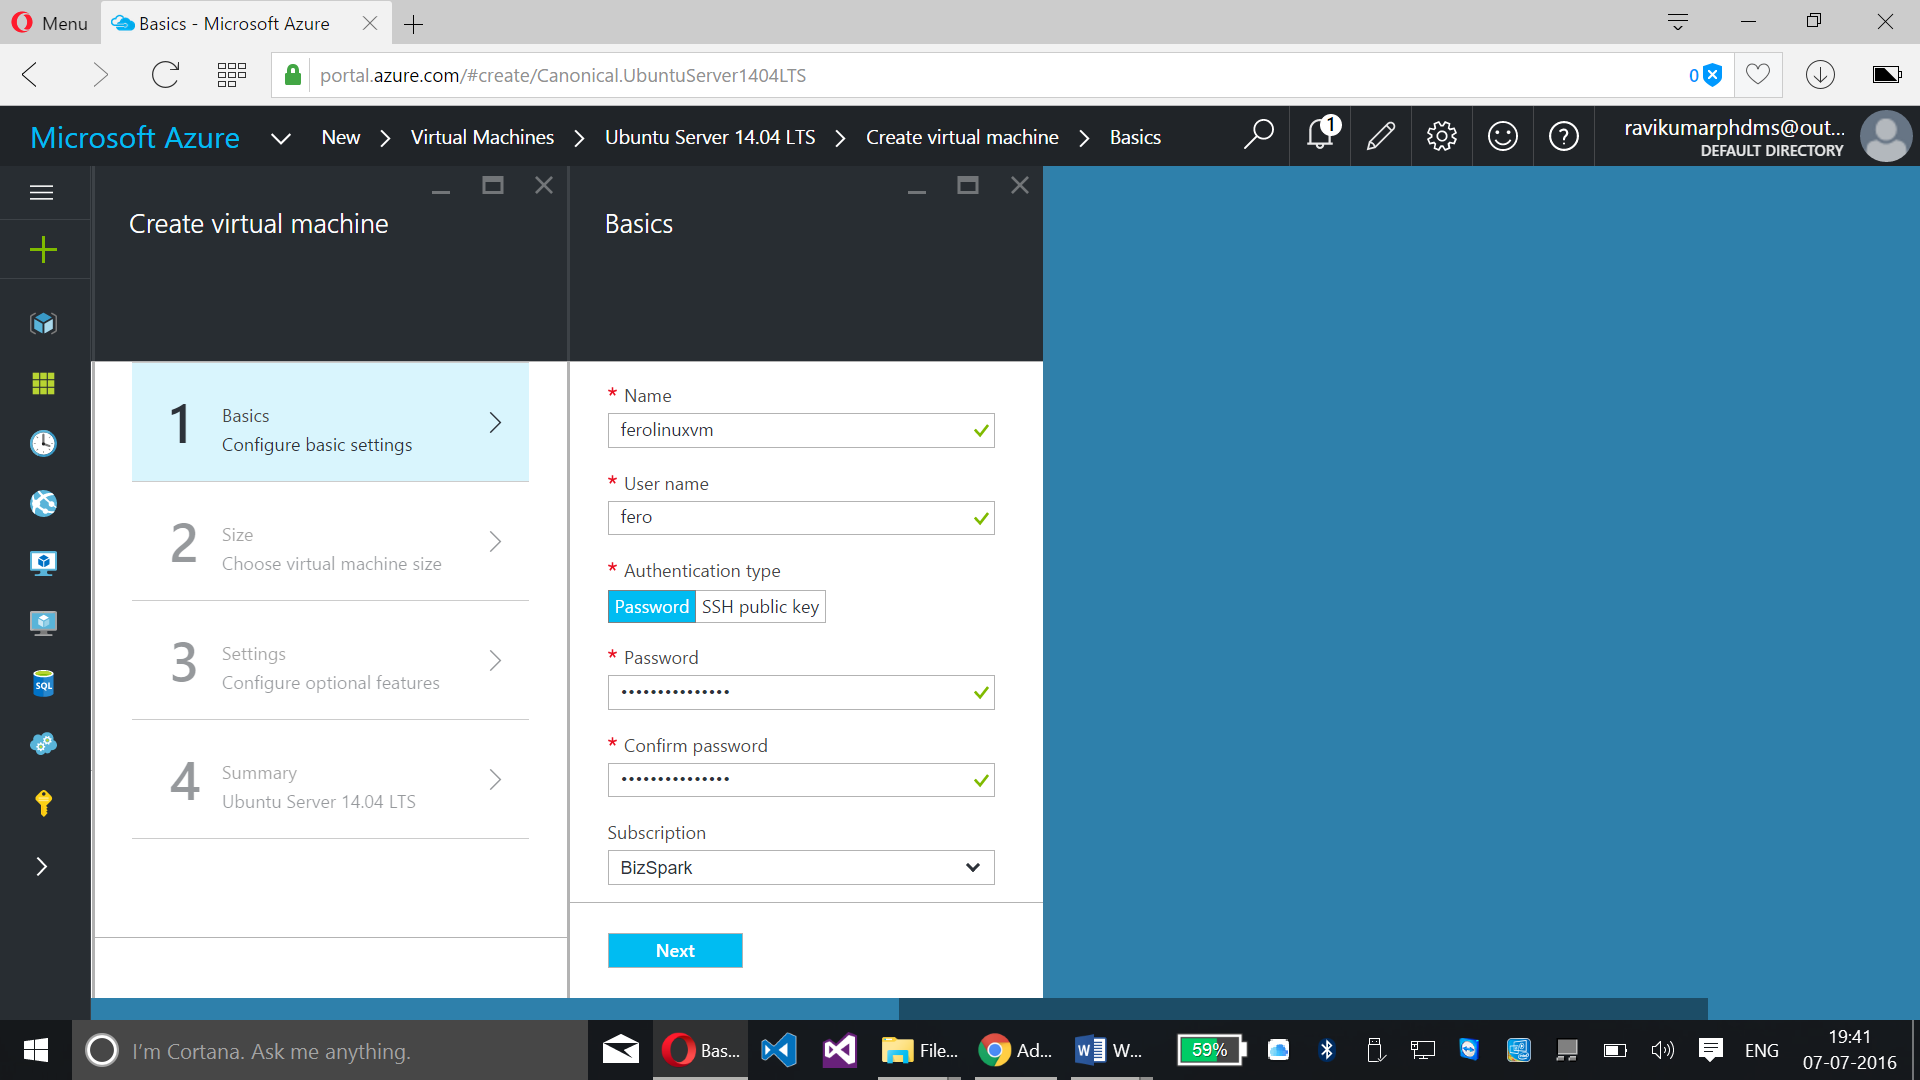Viewport: 1920px width, 1080px height.
Task: Click the Name field ferolinuxvm
Action: pos(801,430)
